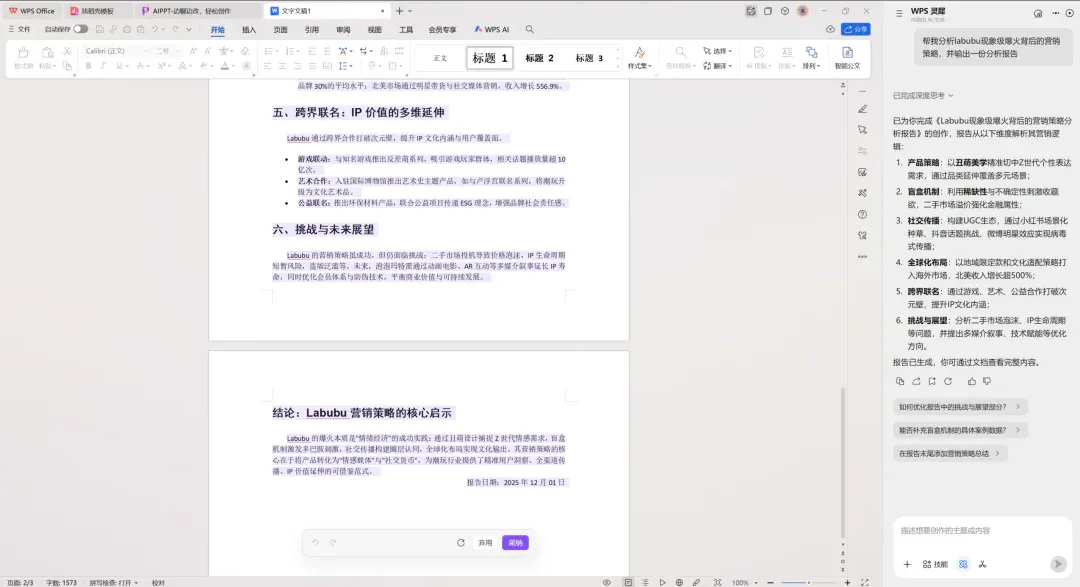This screenshot has width=1080, height=587.
Task: Click the selection cursor icon in right sidebar
Action: [862, 130]
